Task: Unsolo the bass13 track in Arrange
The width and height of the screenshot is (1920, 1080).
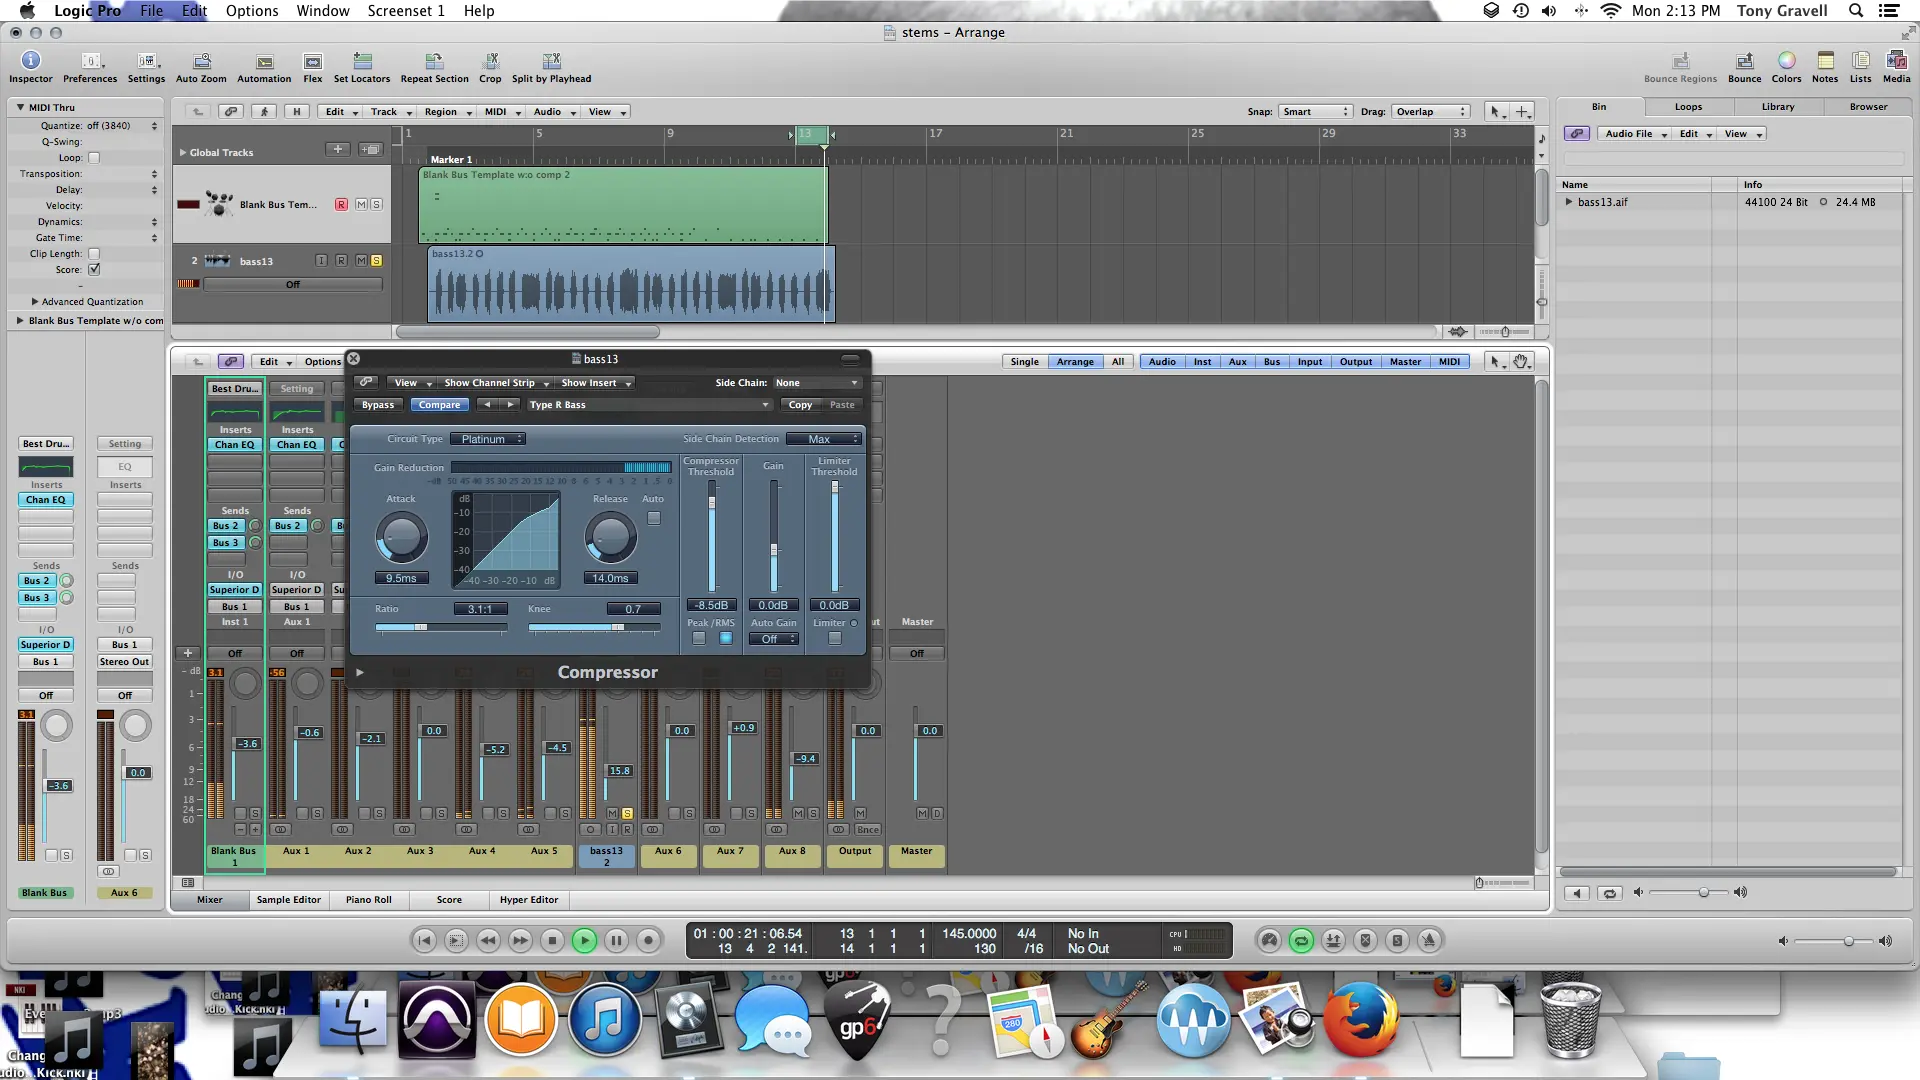Action: (x=376, y=261)
